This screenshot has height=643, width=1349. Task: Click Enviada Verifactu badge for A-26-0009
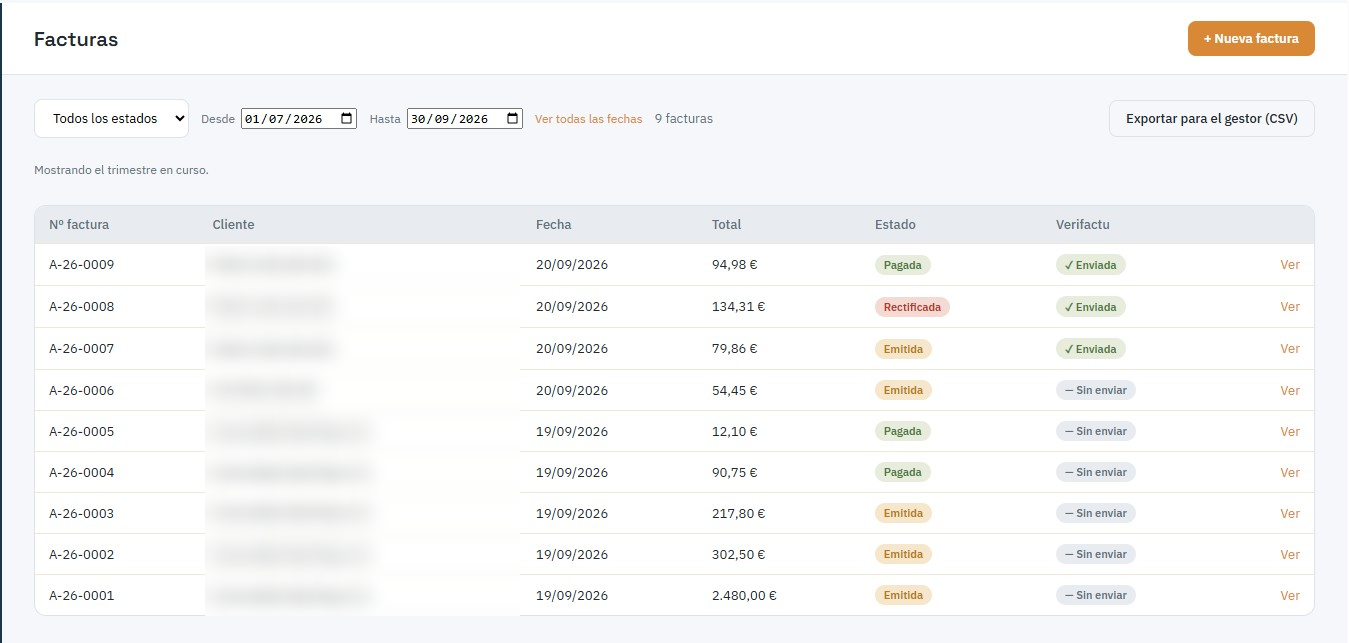1091,265
